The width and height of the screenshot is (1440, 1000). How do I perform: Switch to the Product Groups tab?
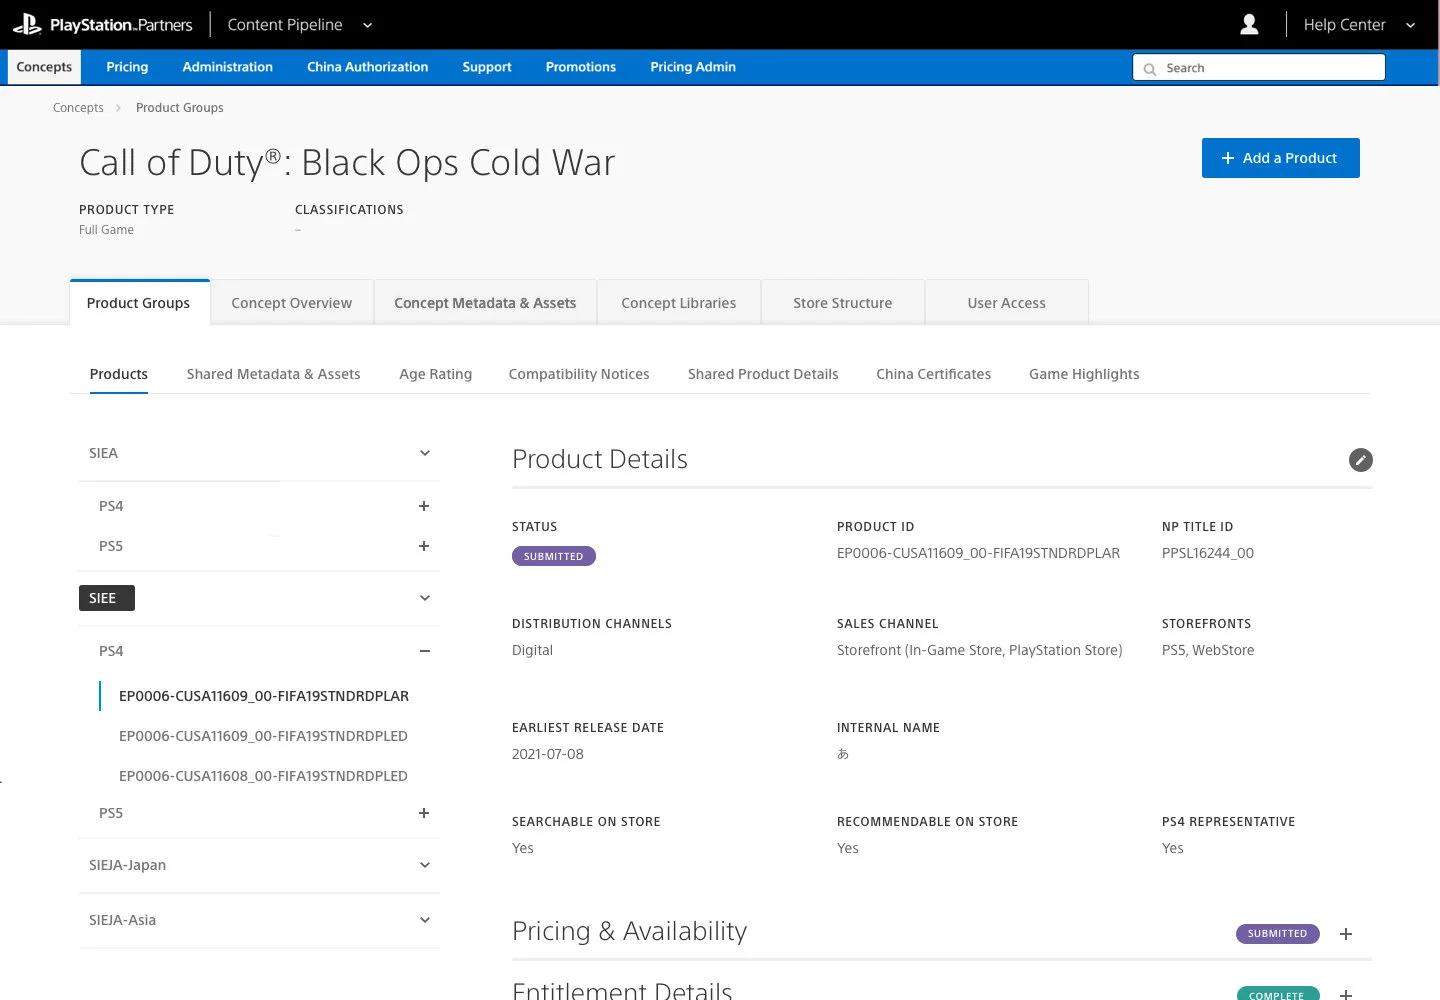(x=139, y=303)
